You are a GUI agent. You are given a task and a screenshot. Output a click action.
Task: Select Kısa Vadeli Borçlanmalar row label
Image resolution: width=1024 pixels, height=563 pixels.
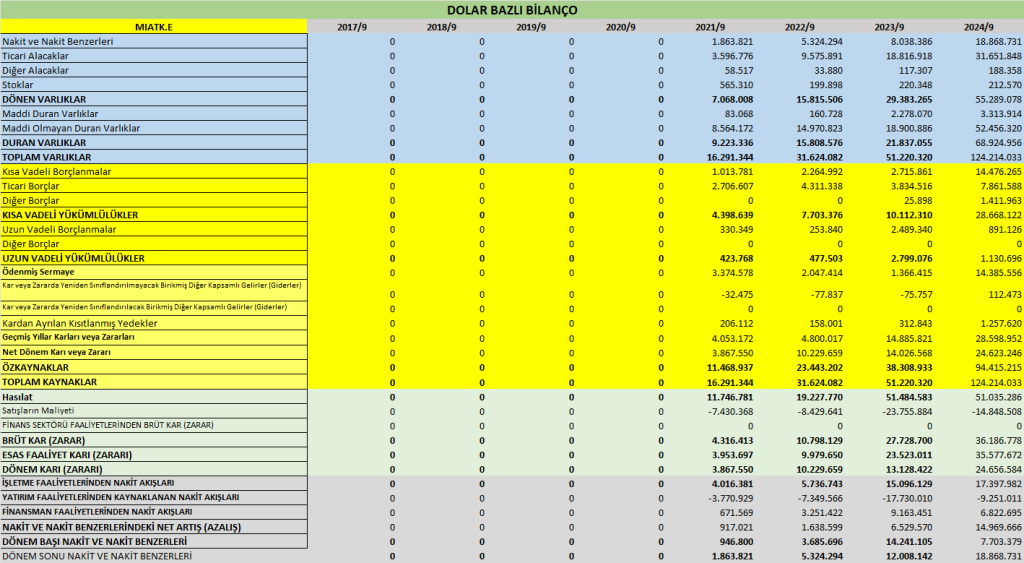click(57, 172)
